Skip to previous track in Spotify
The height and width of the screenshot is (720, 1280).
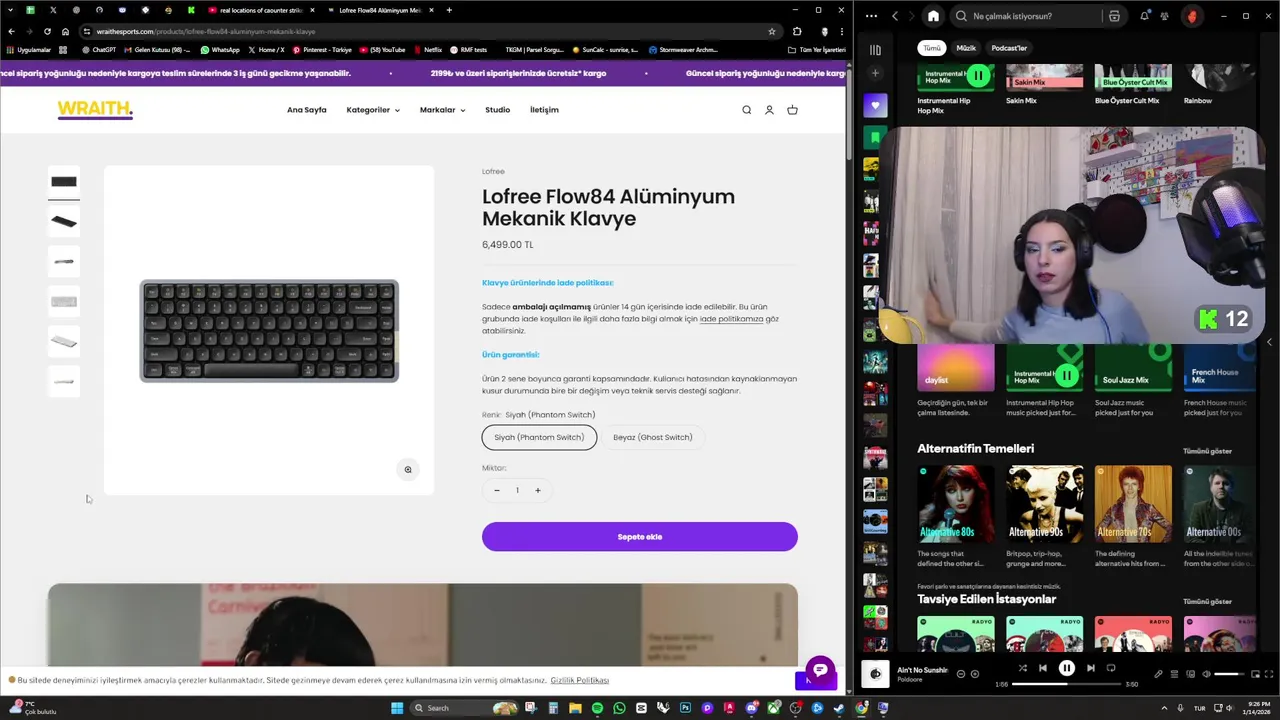(x=1042, y=668)
